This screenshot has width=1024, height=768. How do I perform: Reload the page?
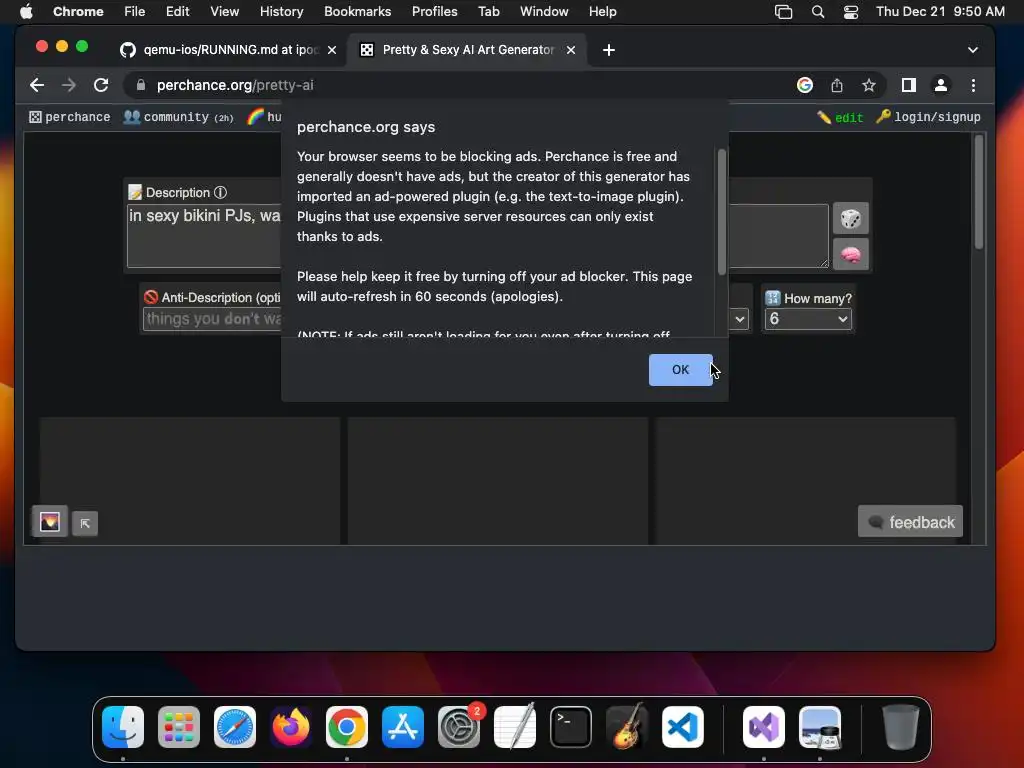pyautogui.click(x=101, y=85)
